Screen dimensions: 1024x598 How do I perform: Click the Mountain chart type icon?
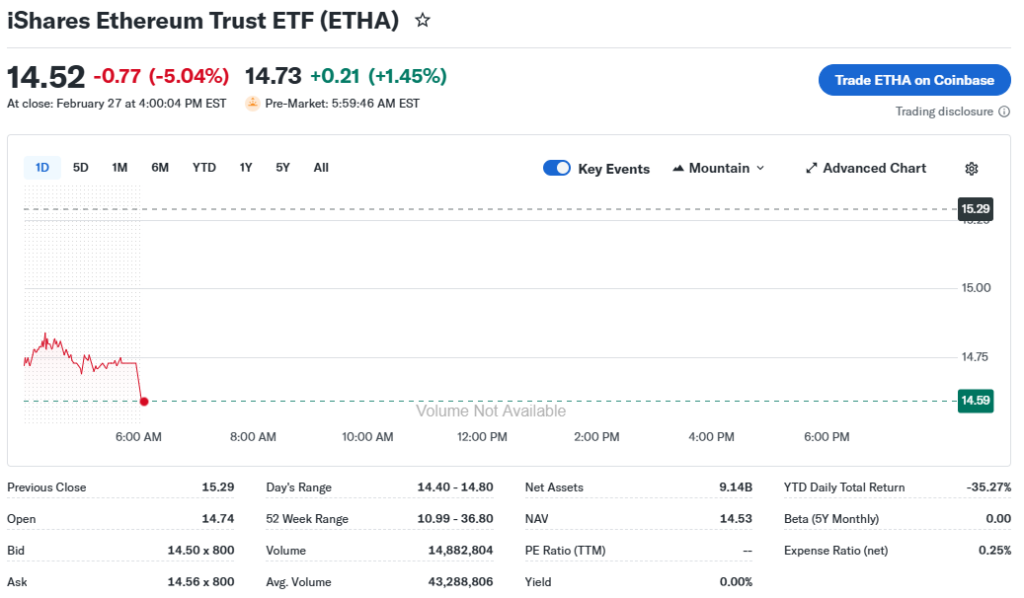tap(679, 168)
